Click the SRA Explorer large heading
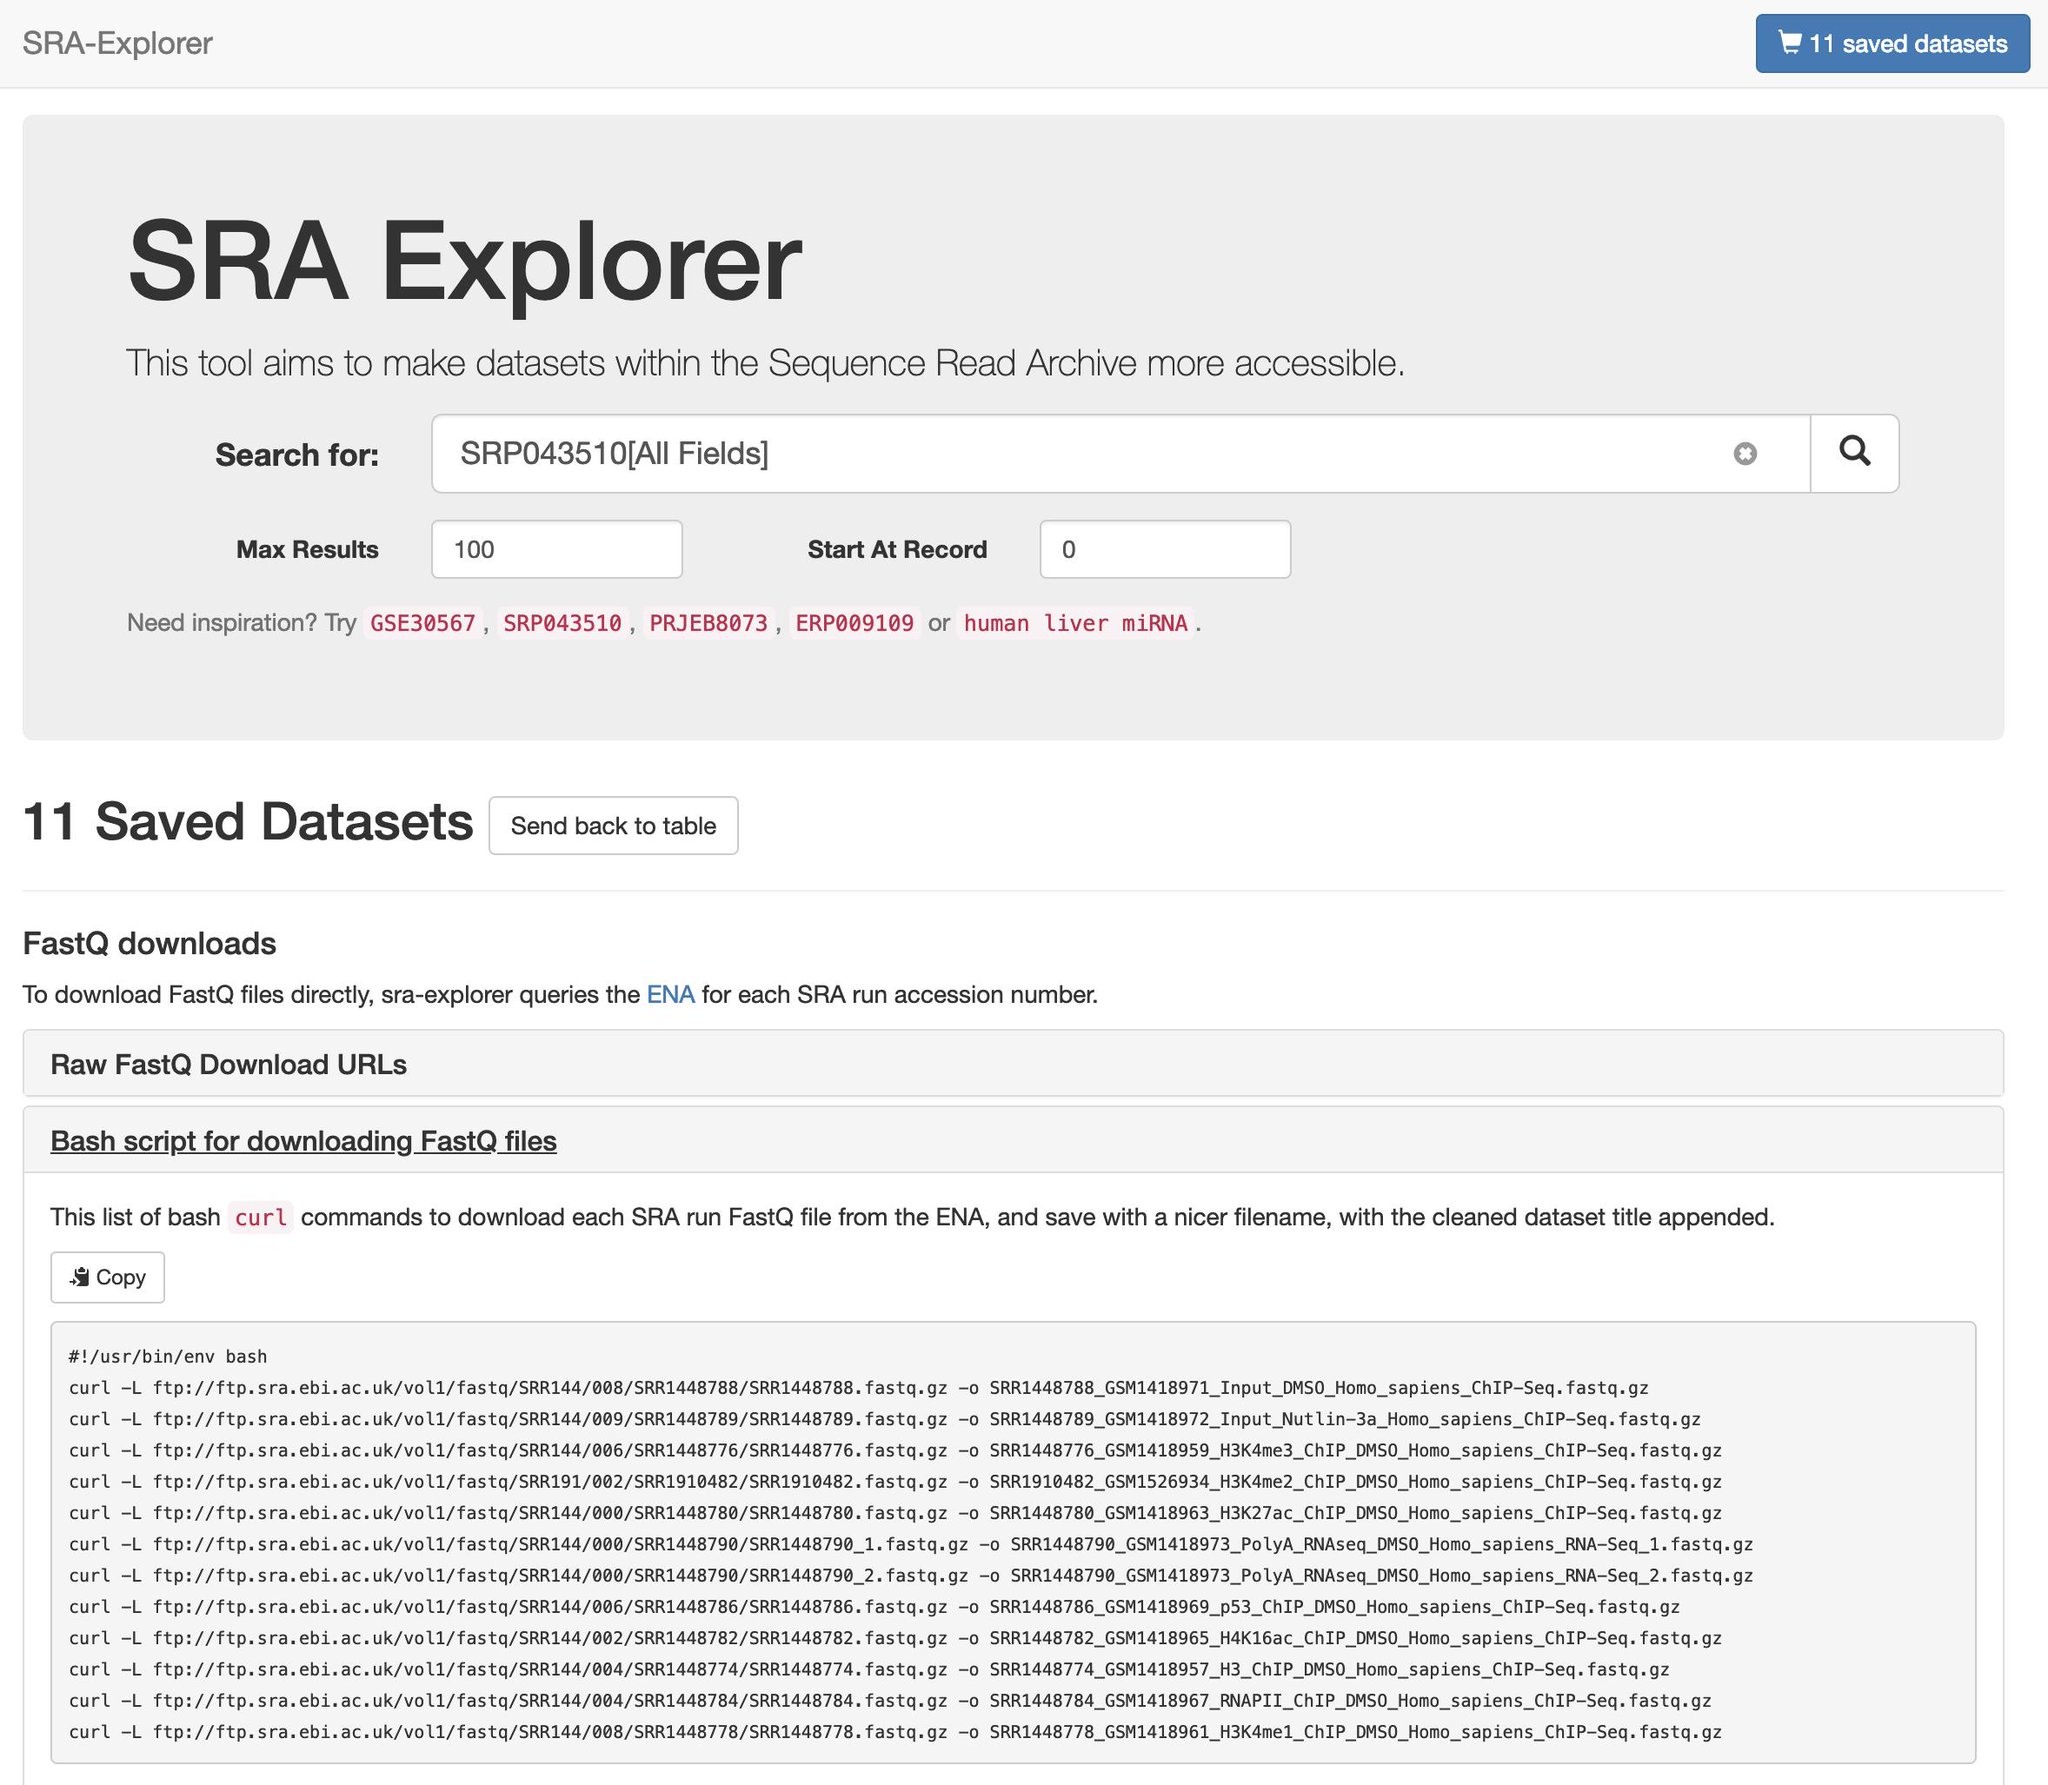 click(465, 262)
